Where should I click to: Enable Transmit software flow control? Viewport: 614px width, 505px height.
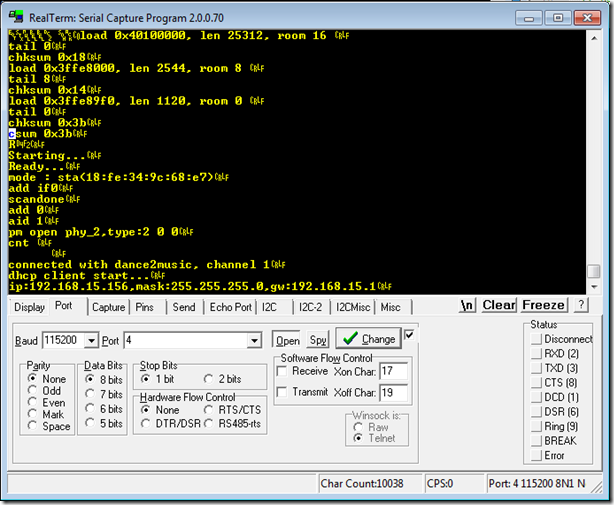(x=282, y=392)
